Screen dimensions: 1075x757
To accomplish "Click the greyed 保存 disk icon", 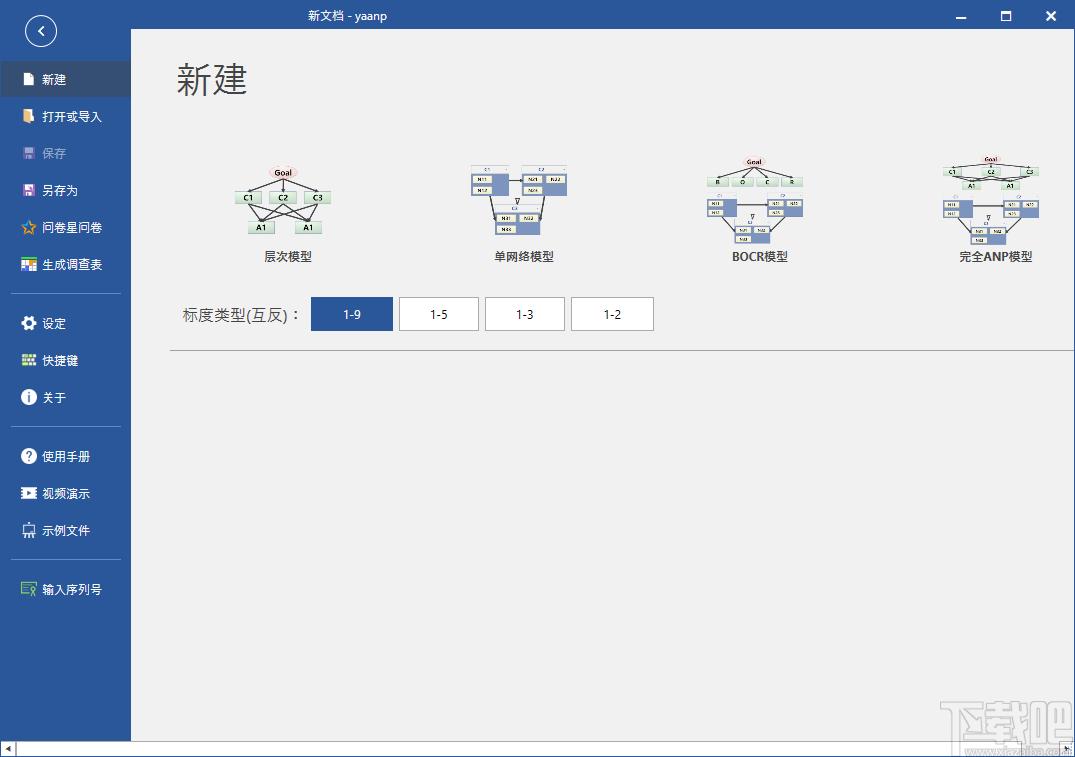I will pyautogui.click(x=28, y=153).
